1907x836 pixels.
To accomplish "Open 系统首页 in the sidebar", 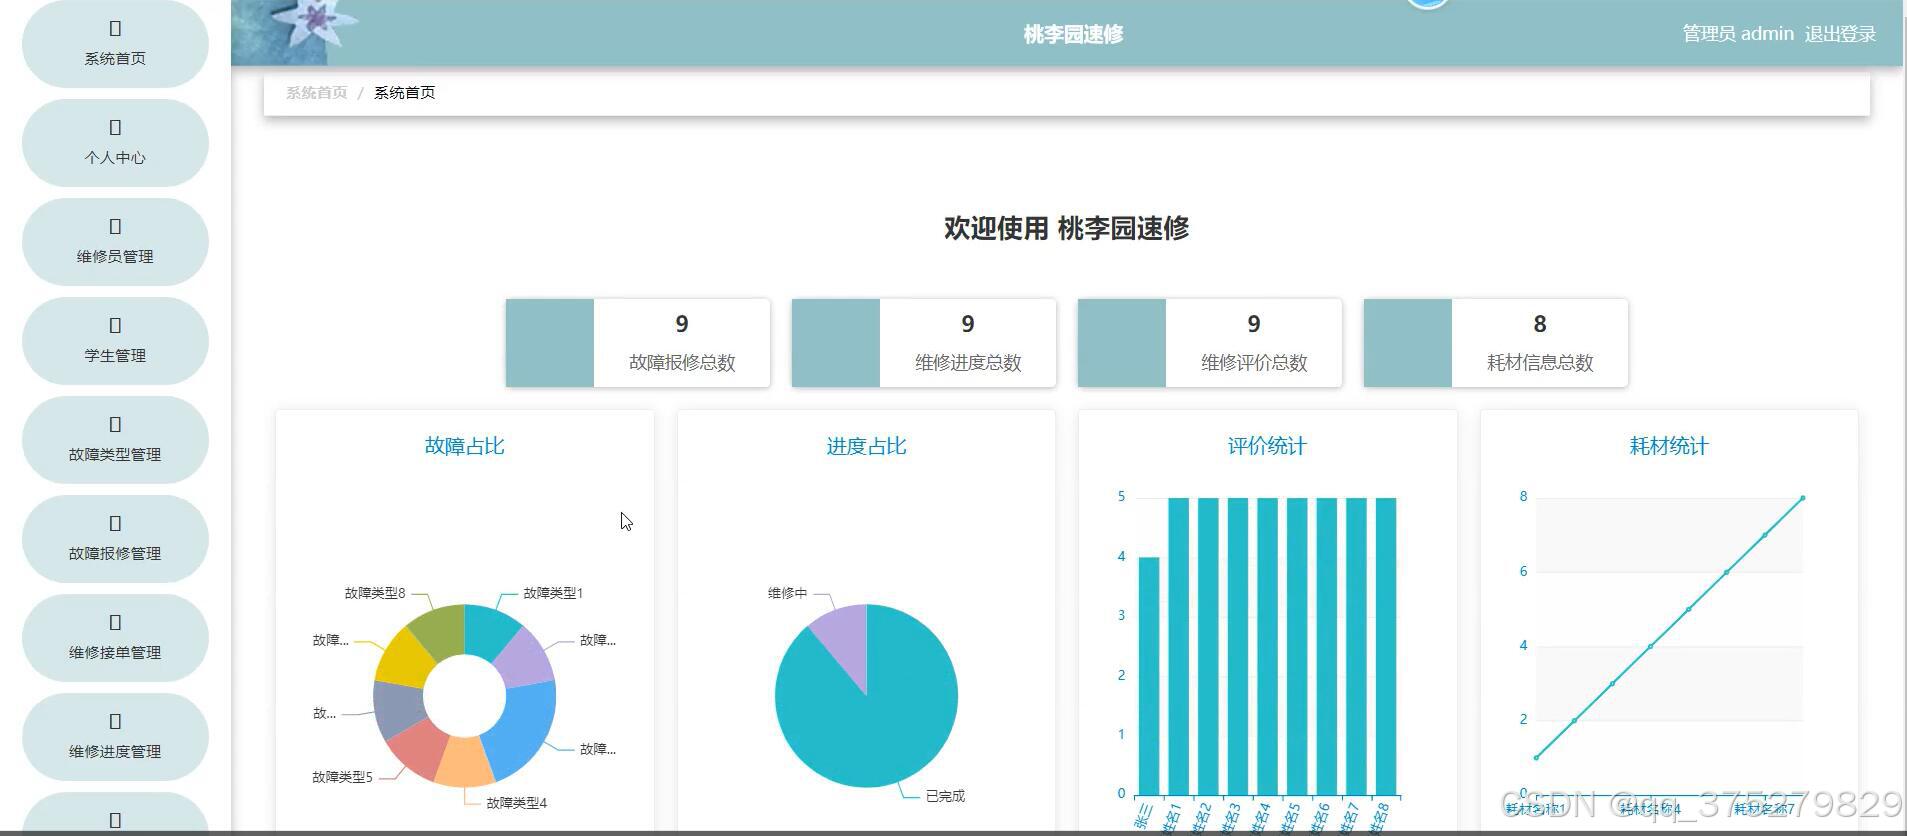I will tap(115, 43).
